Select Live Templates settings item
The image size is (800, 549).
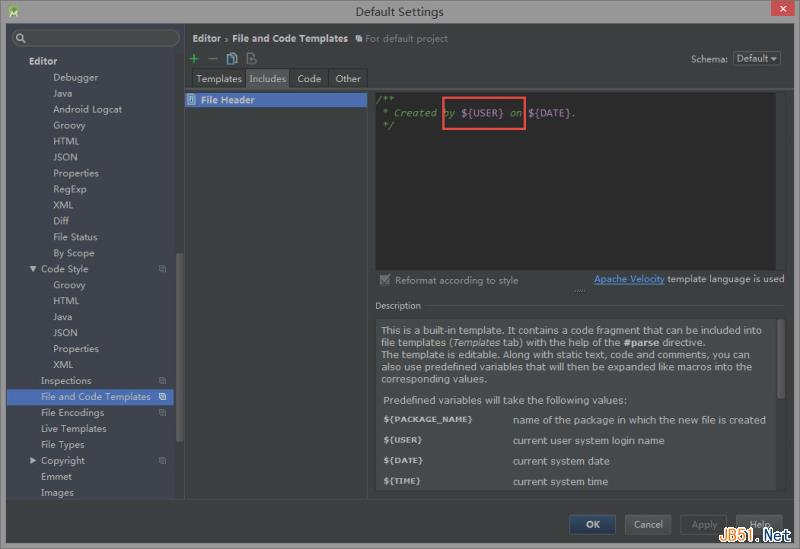click(x=73, y=429)
